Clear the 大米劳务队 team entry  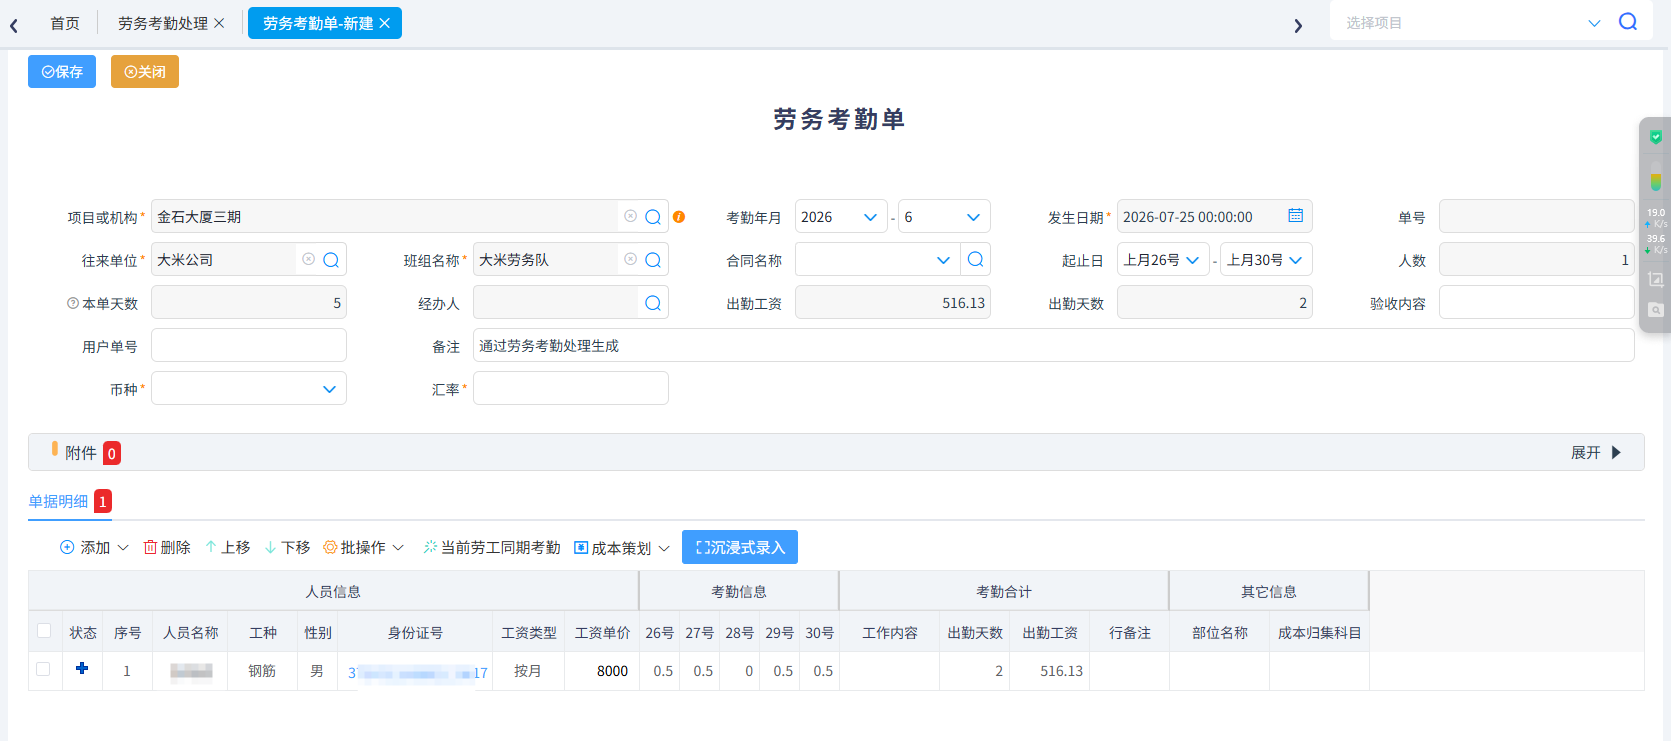click(630, 259)
